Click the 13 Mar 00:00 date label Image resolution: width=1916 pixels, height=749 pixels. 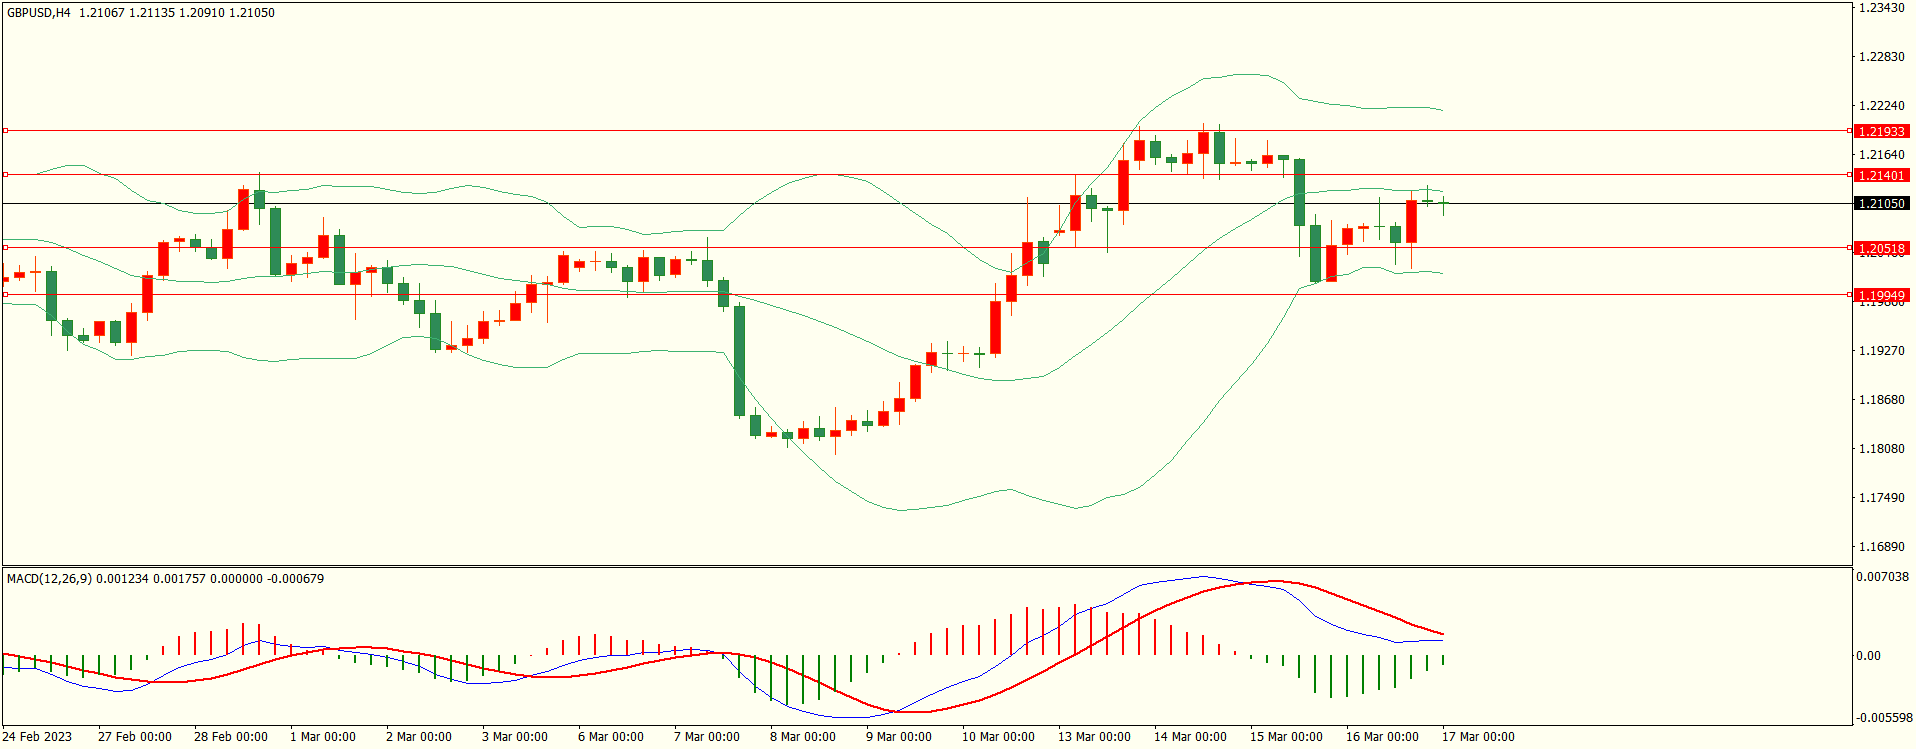[1095, 737]
